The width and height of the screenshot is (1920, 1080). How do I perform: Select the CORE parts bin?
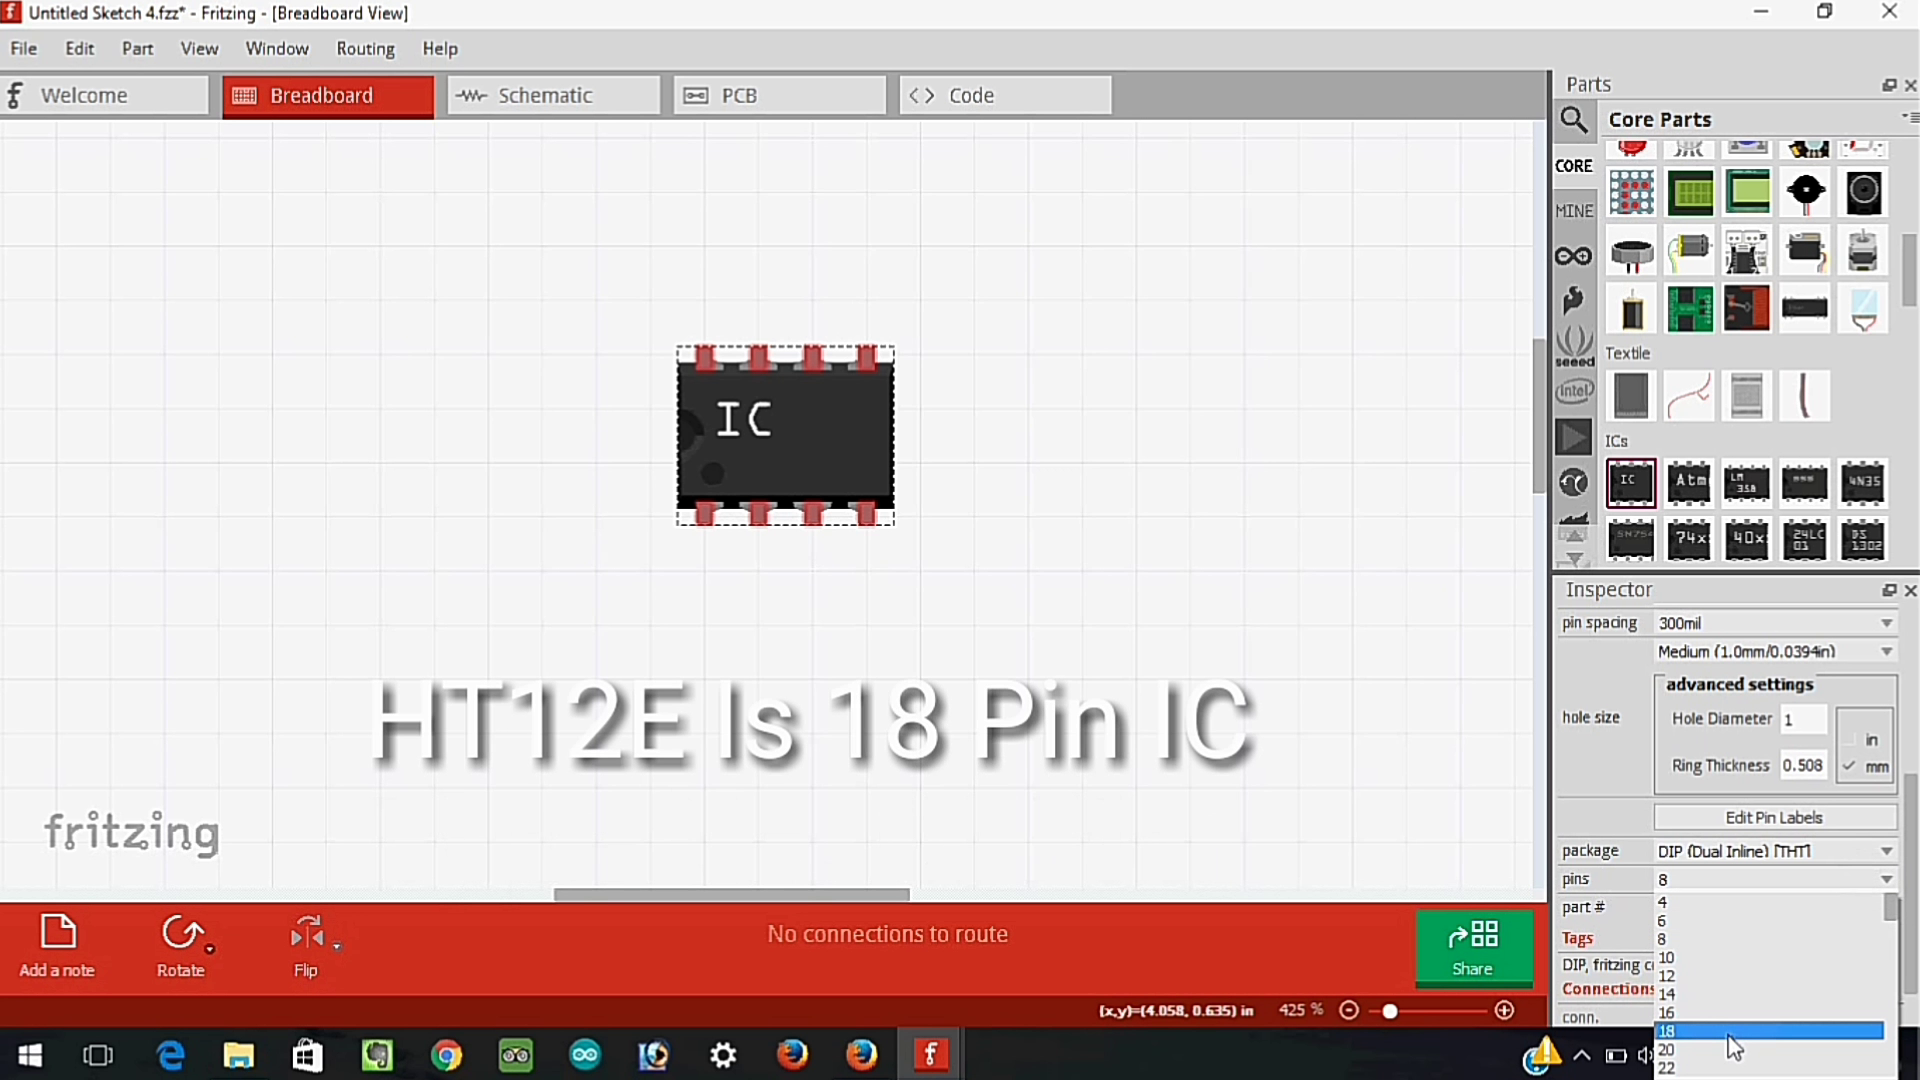(x=1574, y=166)
